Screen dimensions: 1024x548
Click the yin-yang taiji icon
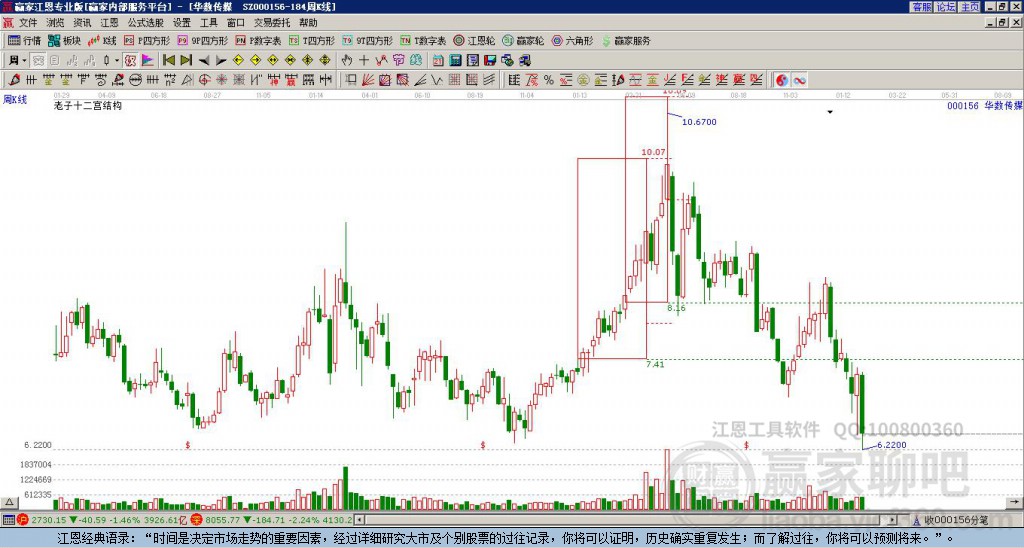coord(782,80)
